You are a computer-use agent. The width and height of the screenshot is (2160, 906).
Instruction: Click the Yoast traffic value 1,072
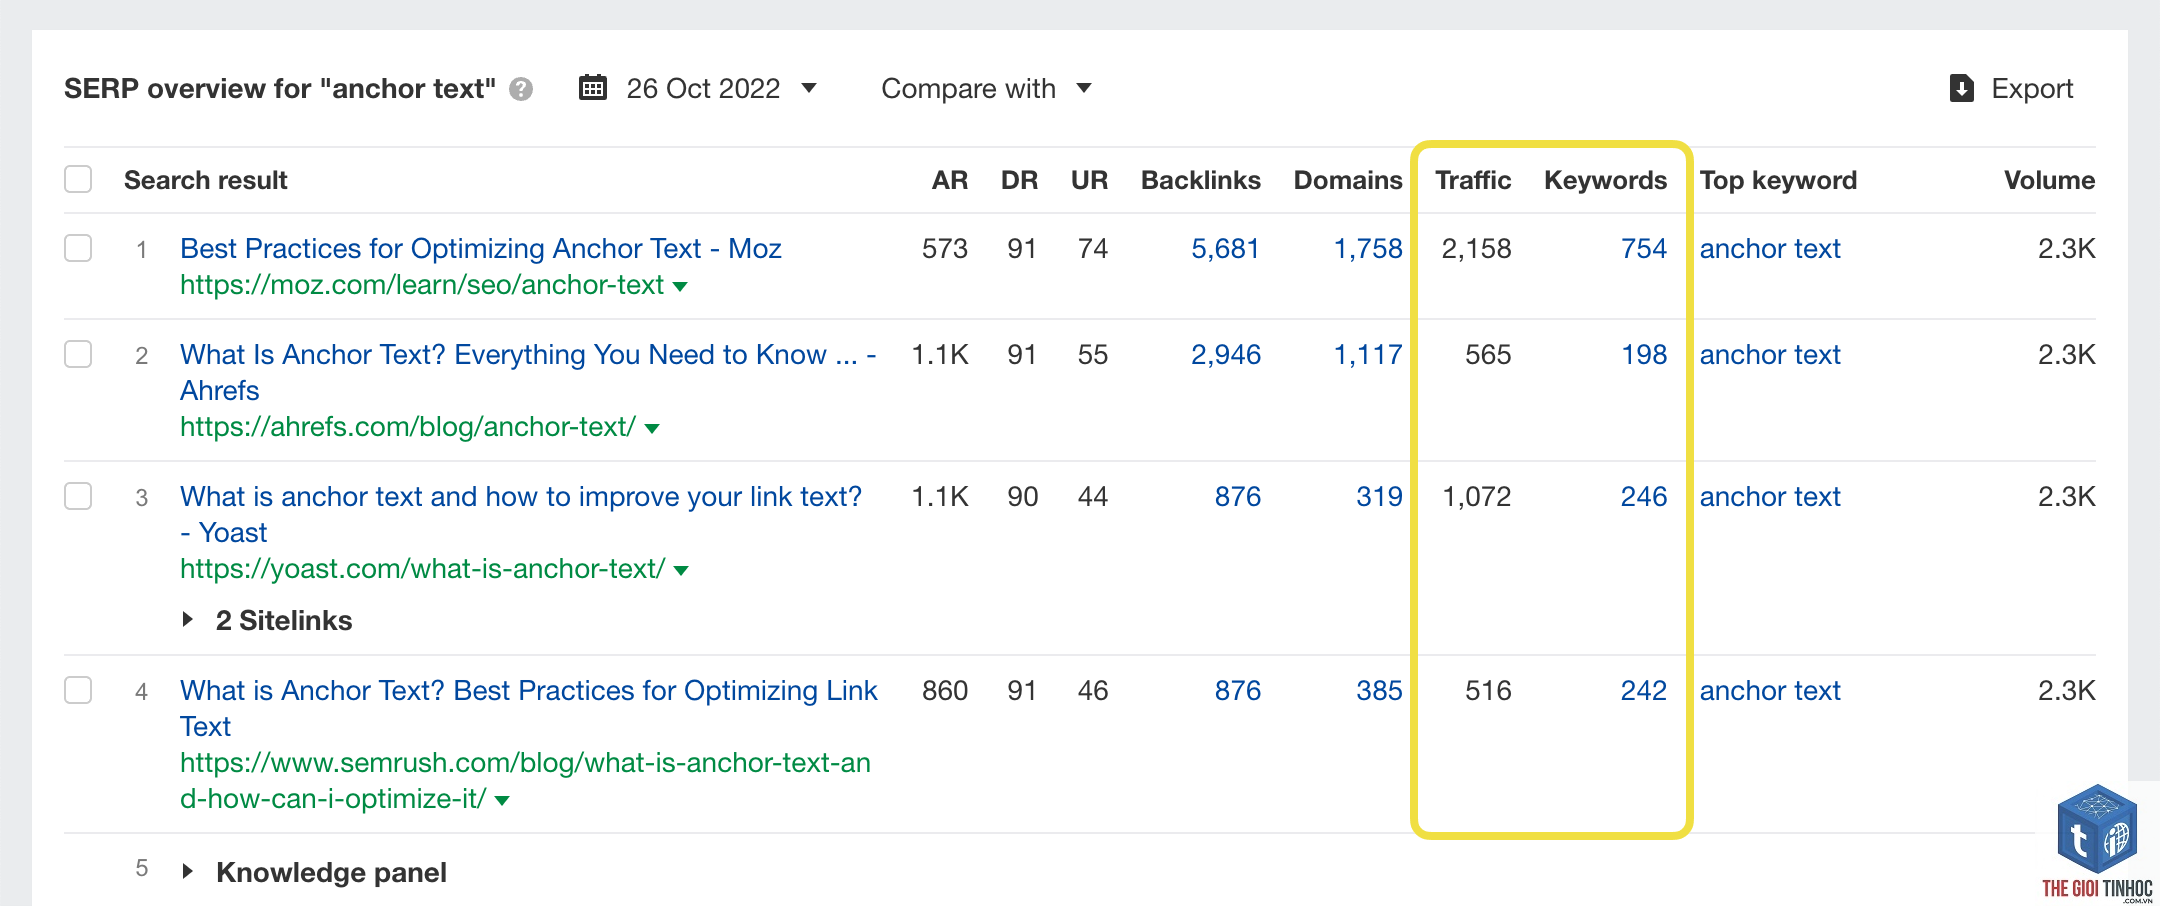(x=1476, y=496)
